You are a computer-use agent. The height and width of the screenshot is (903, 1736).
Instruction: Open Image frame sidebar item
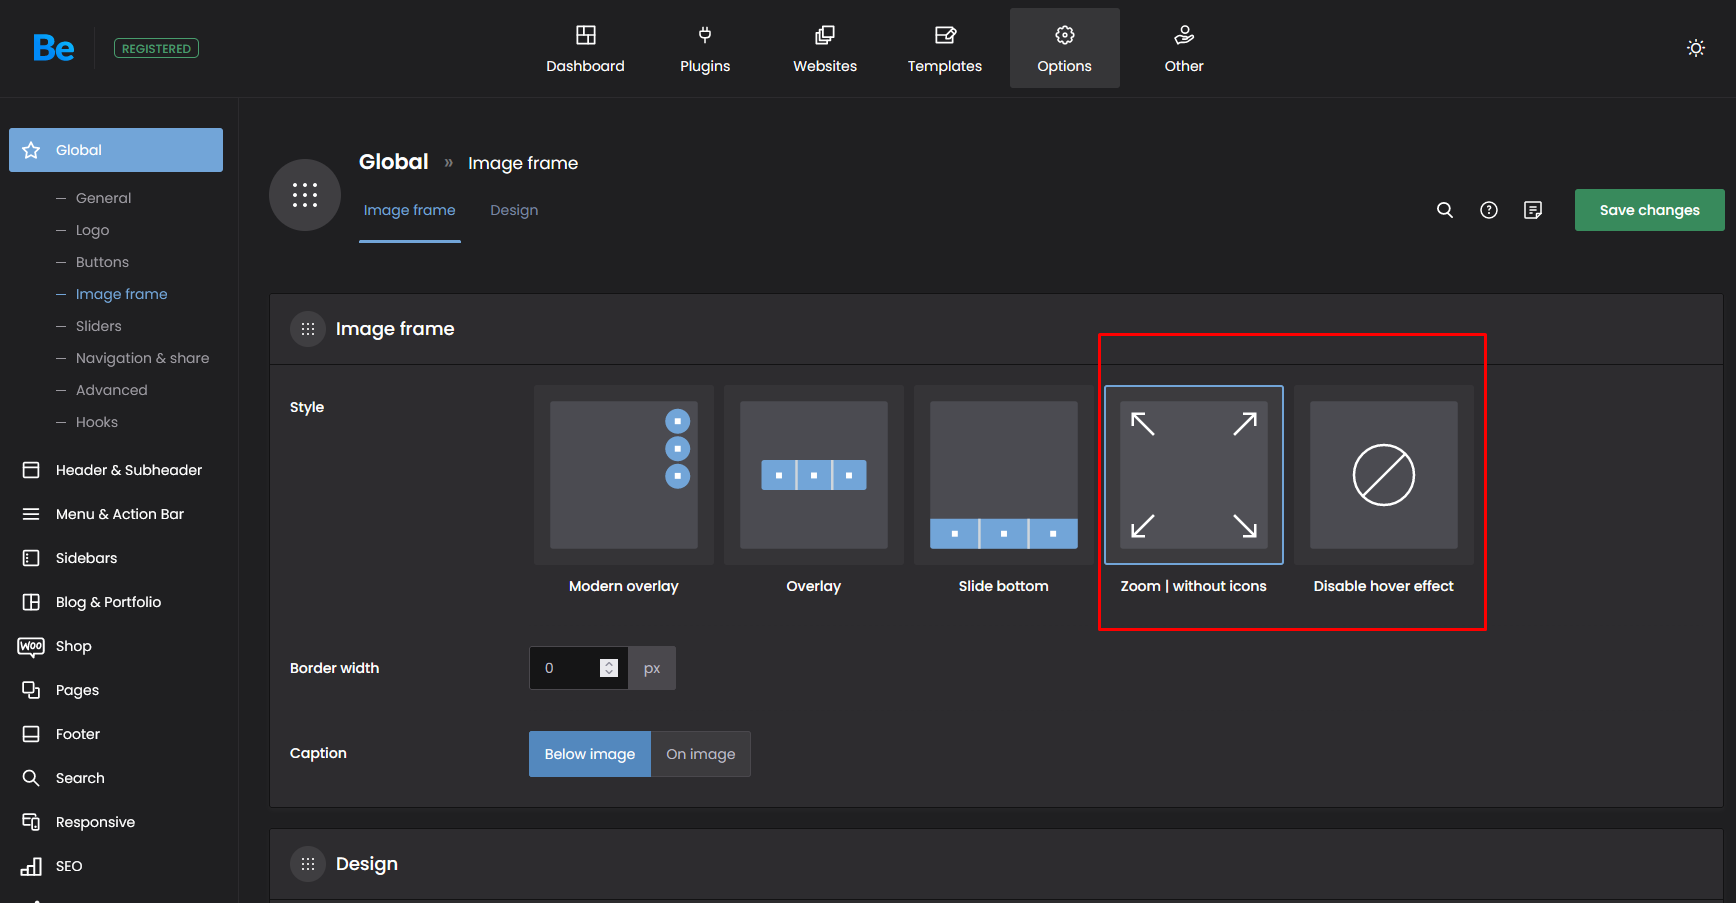(121, 294)
